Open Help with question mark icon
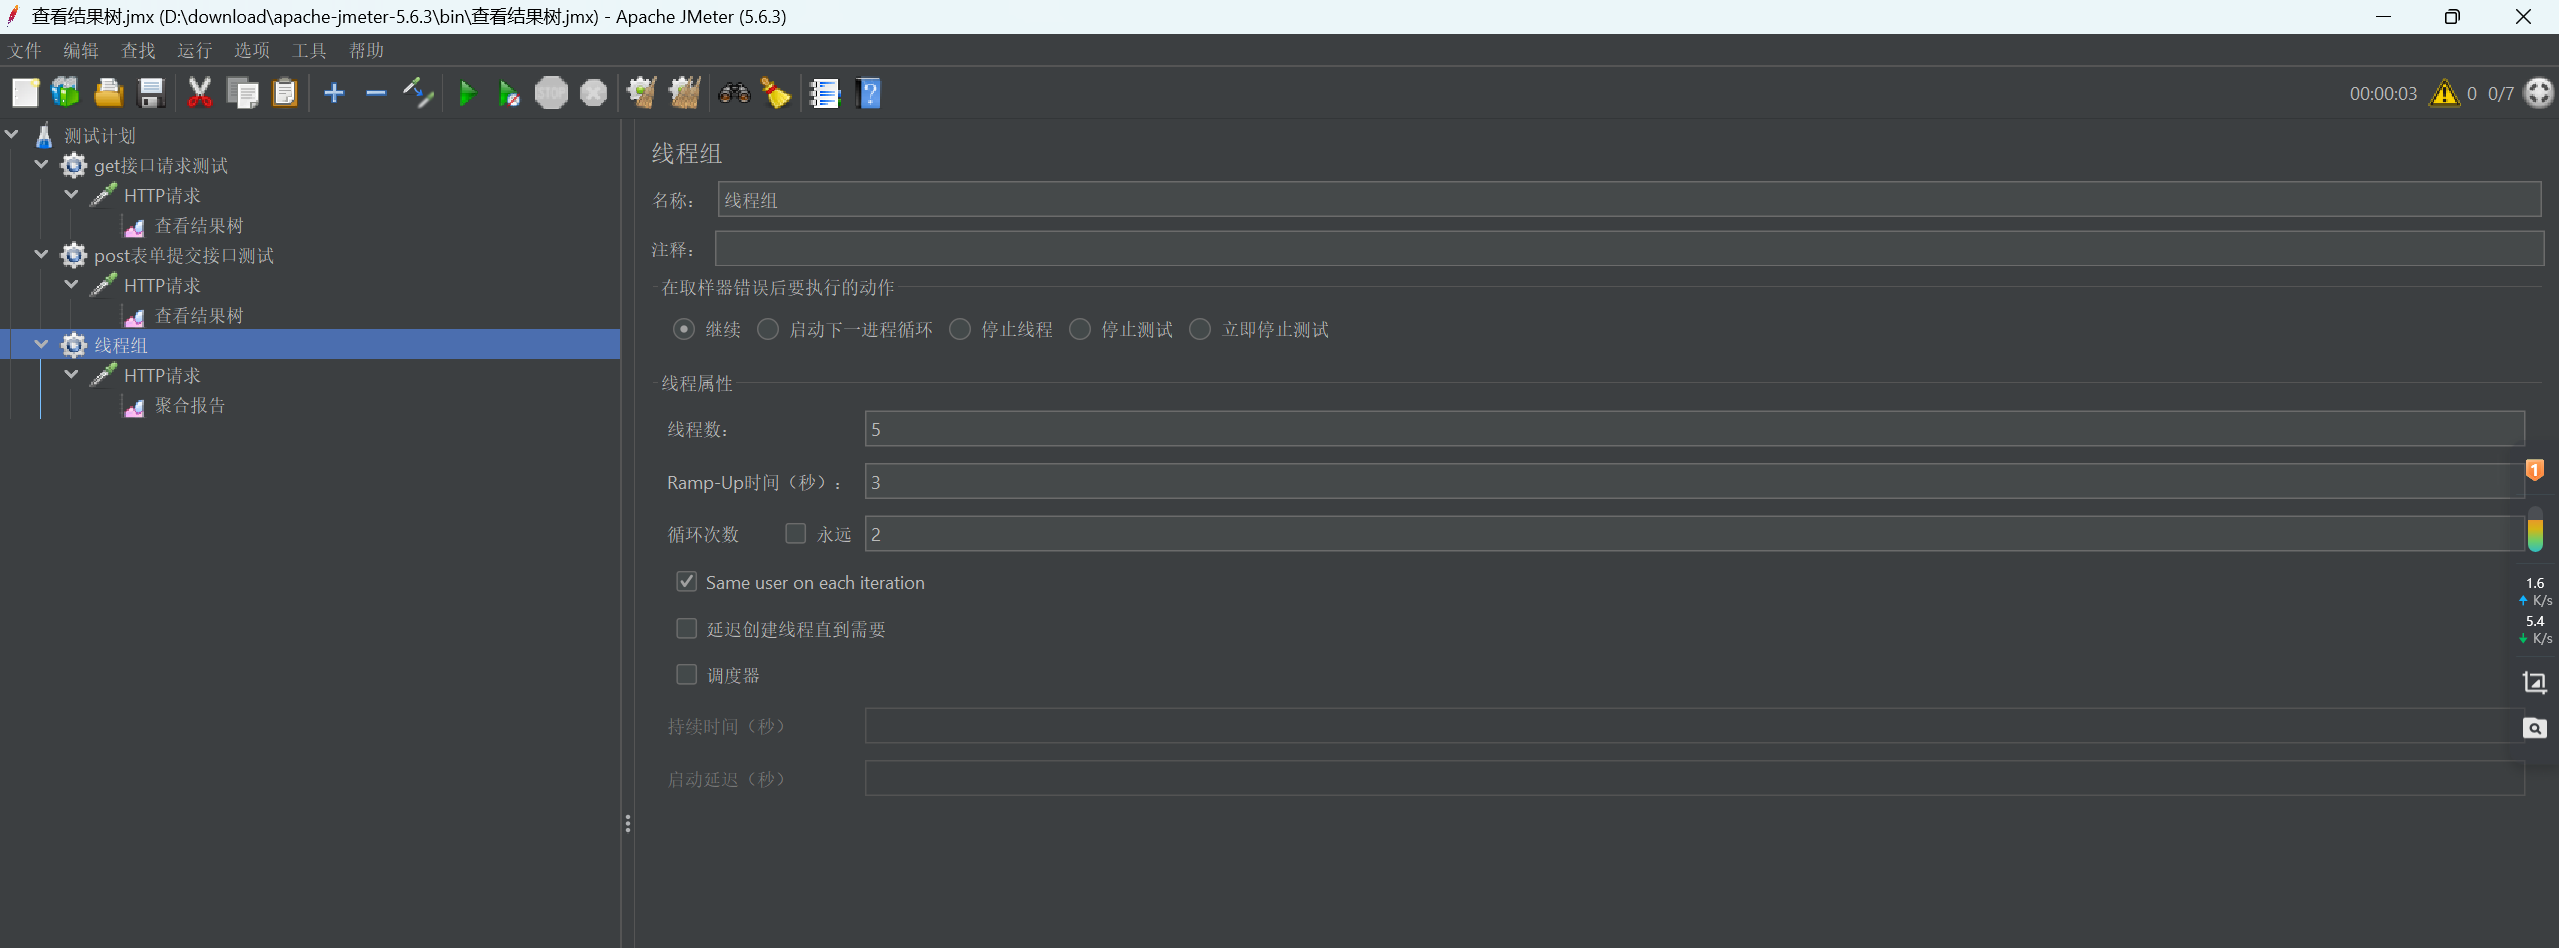 (x=869, y=93)
